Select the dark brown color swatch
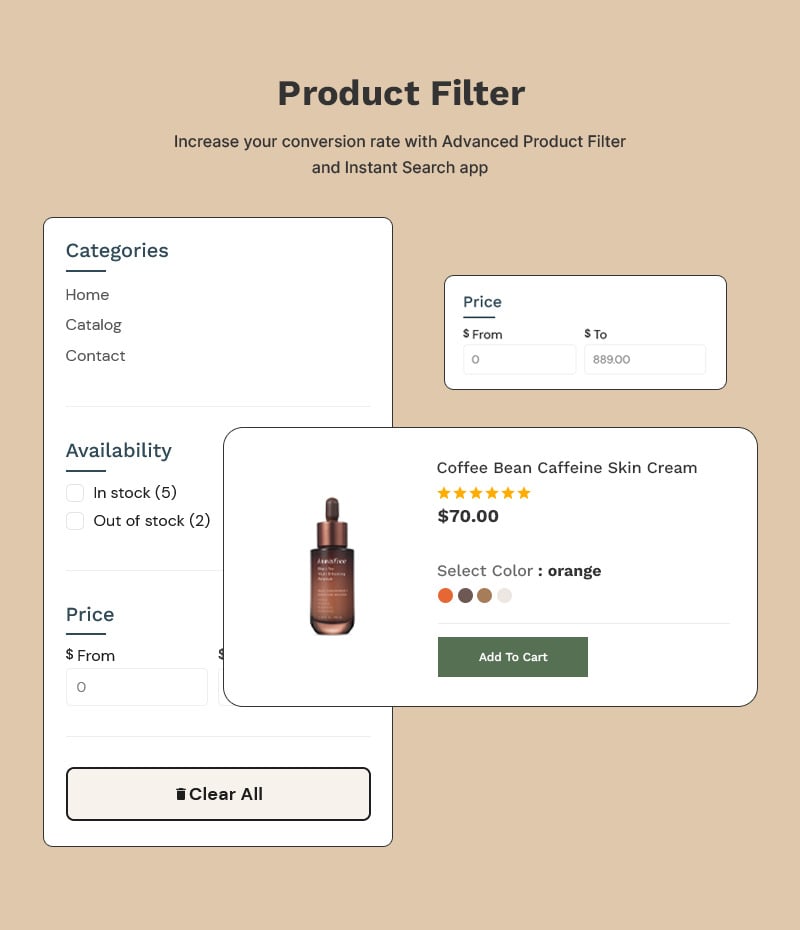800x930 pixels. coord(465,595)
